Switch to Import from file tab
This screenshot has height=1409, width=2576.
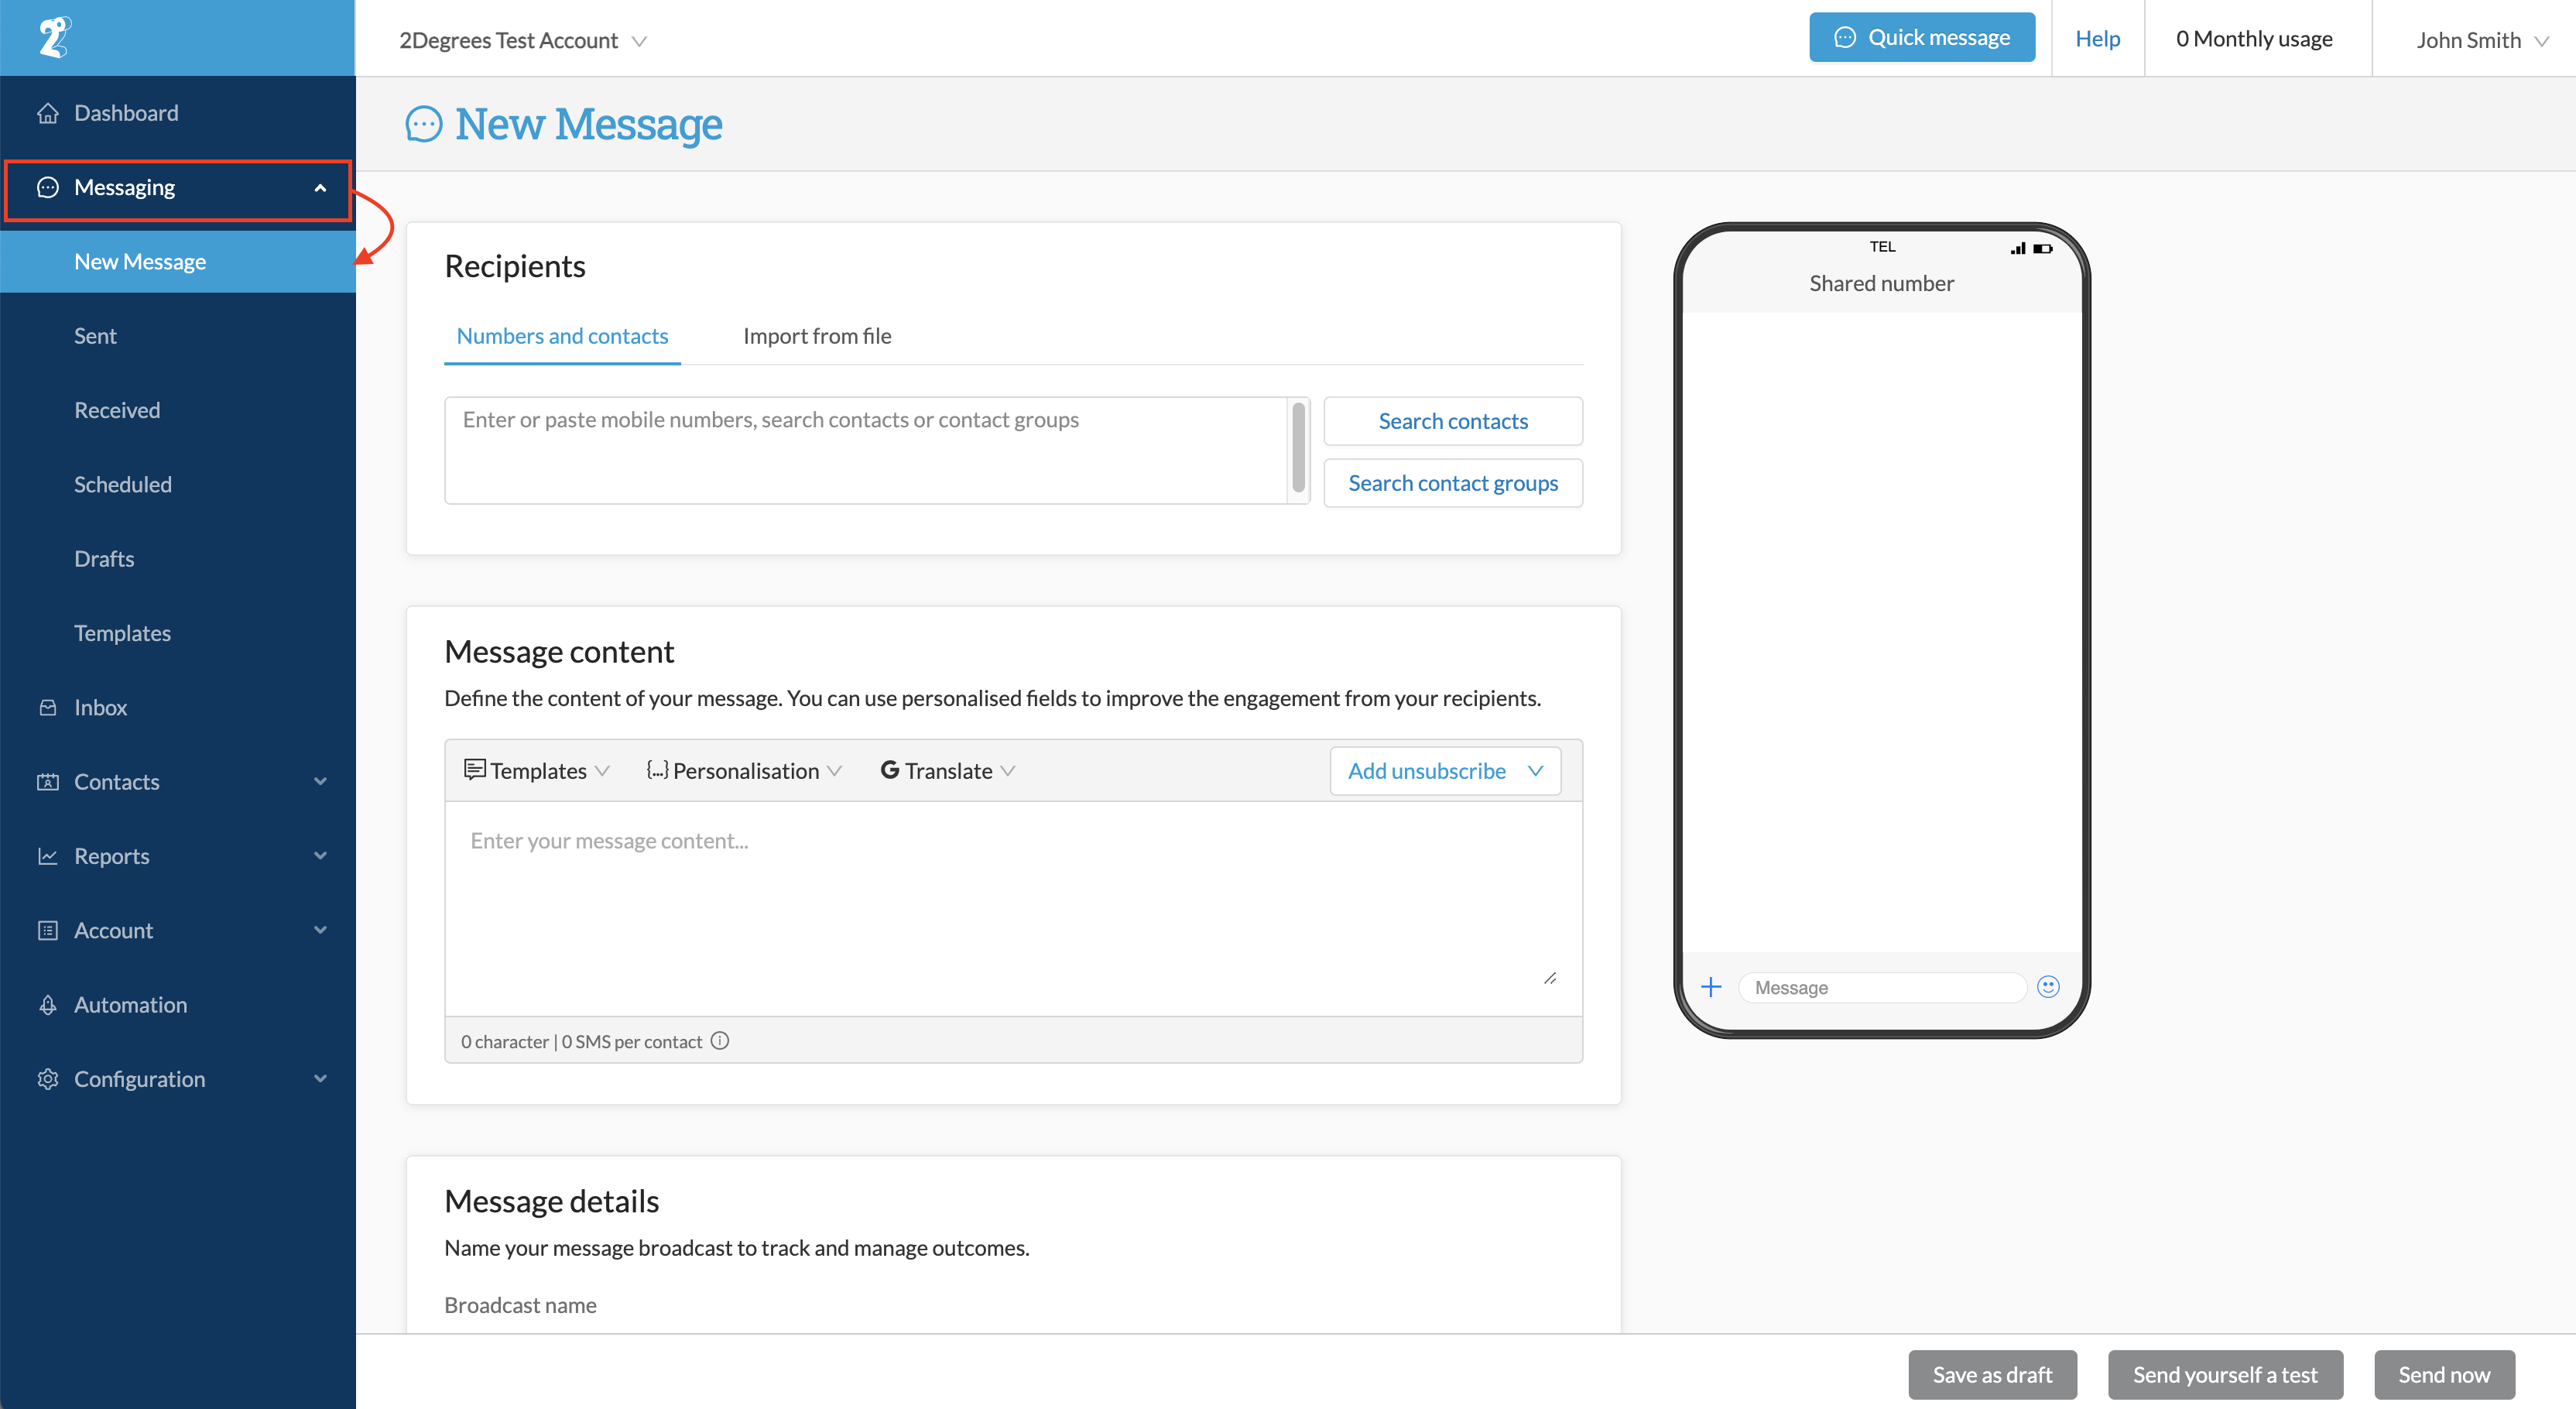[816, 336]
